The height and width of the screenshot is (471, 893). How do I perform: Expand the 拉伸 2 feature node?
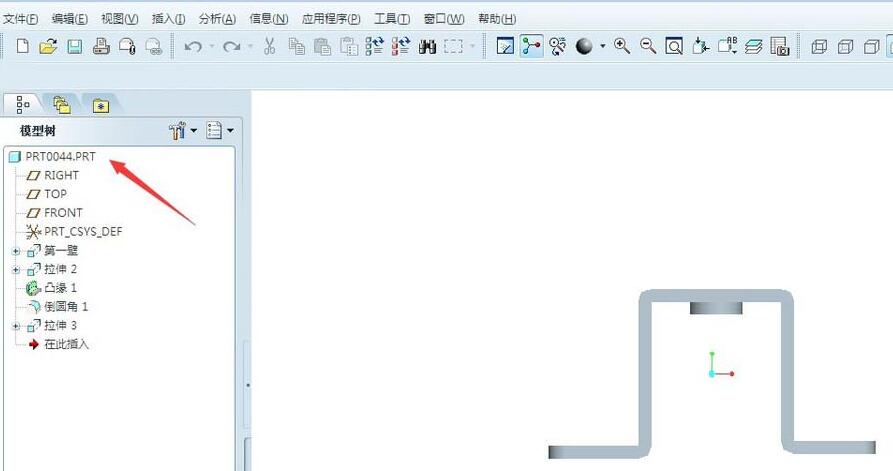click(16, 269)
